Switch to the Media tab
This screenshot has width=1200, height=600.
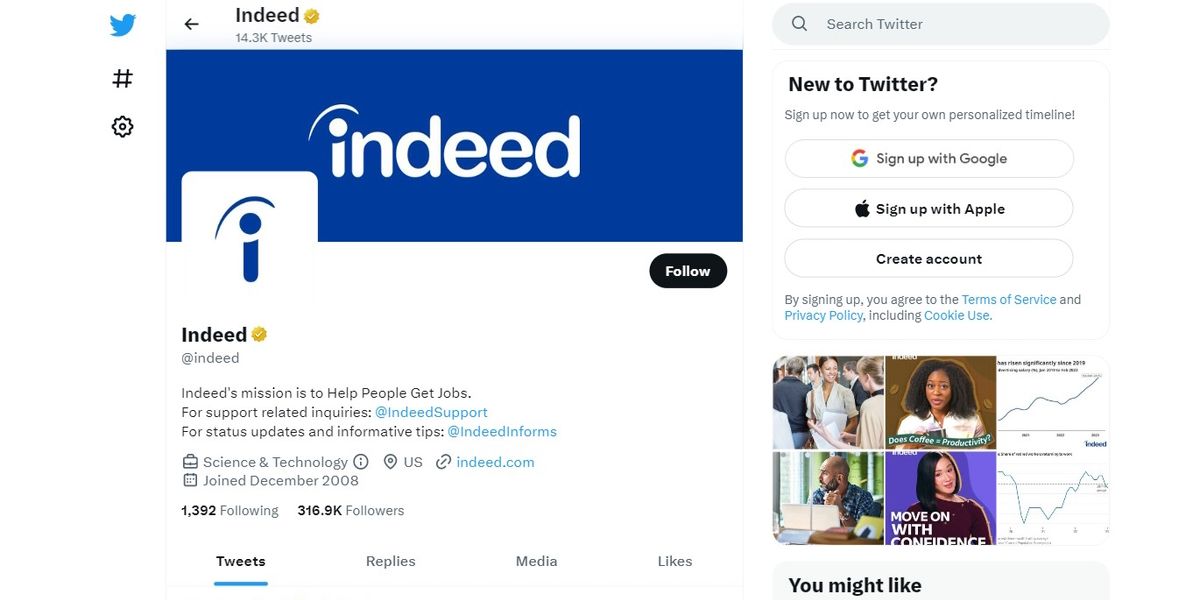pos(536,561)
